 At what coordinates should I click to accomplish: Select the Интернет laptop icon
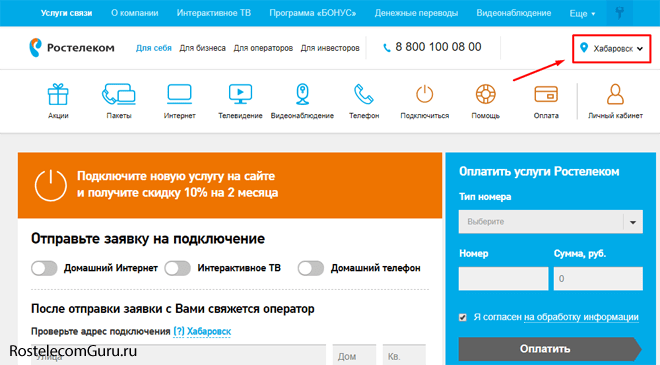pos(179,94)
